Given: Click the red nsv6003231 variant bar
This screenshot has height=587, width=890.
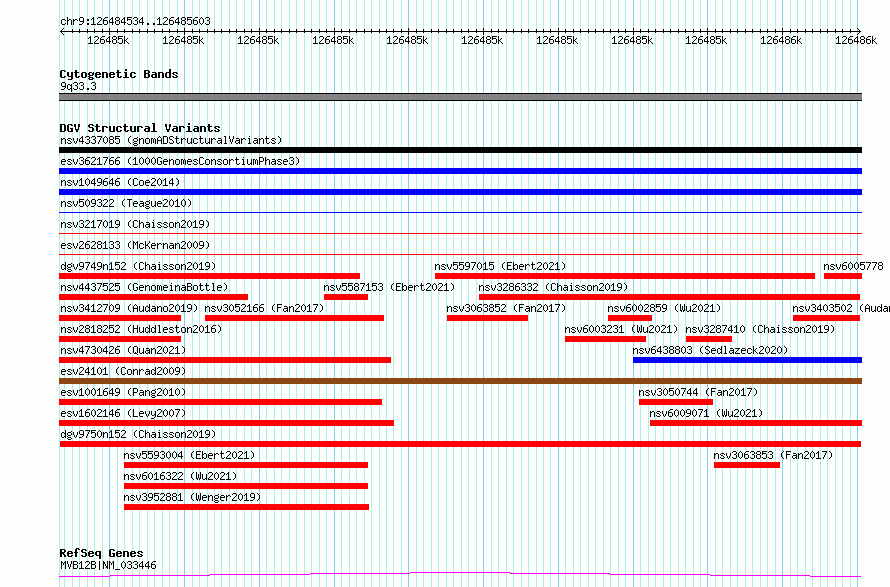Looking at the screenshot, I should click(605, 339).
